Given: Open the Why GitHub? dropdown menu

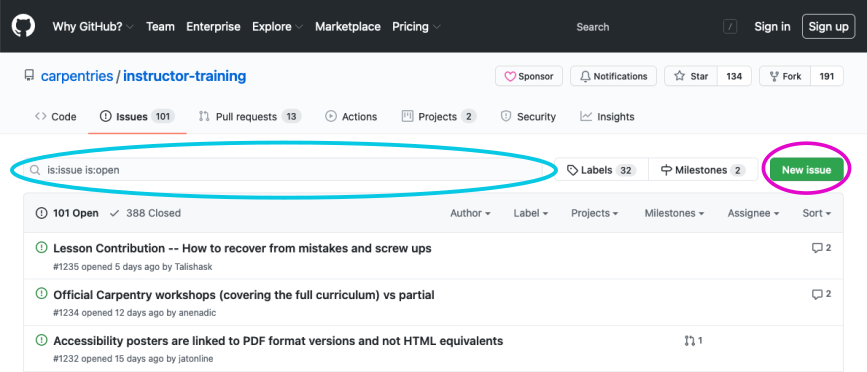Looking at the screenshot, I should [x=93, y=27].
